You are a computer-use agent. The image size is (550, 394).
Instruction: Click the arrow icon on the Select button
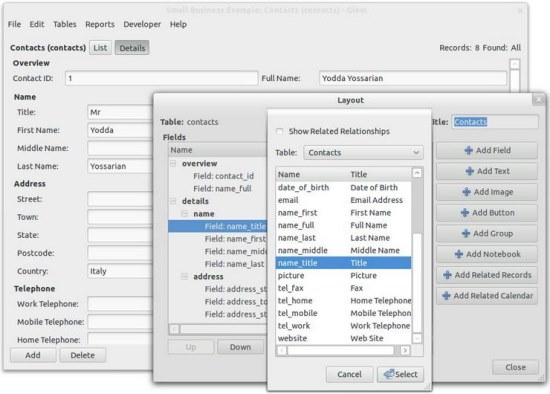point(389,374)
